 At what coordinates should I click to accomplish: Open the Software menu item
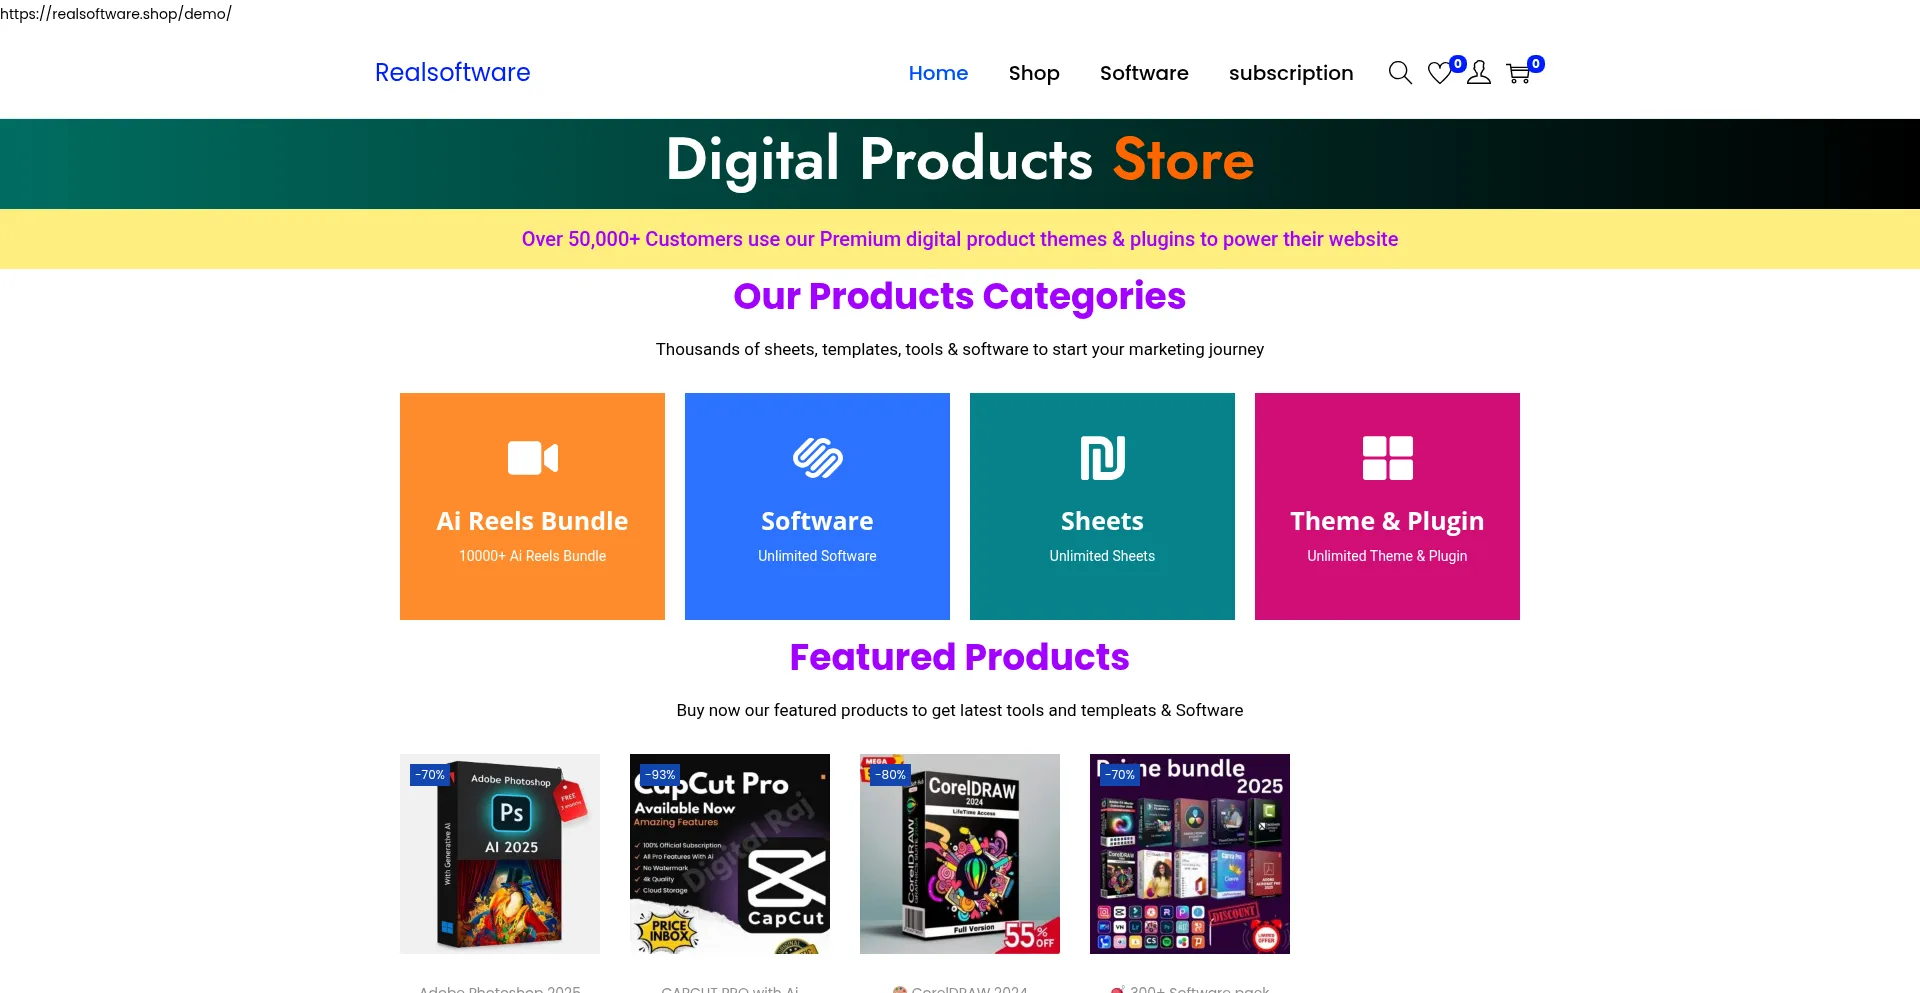(x=1144, y=73)
